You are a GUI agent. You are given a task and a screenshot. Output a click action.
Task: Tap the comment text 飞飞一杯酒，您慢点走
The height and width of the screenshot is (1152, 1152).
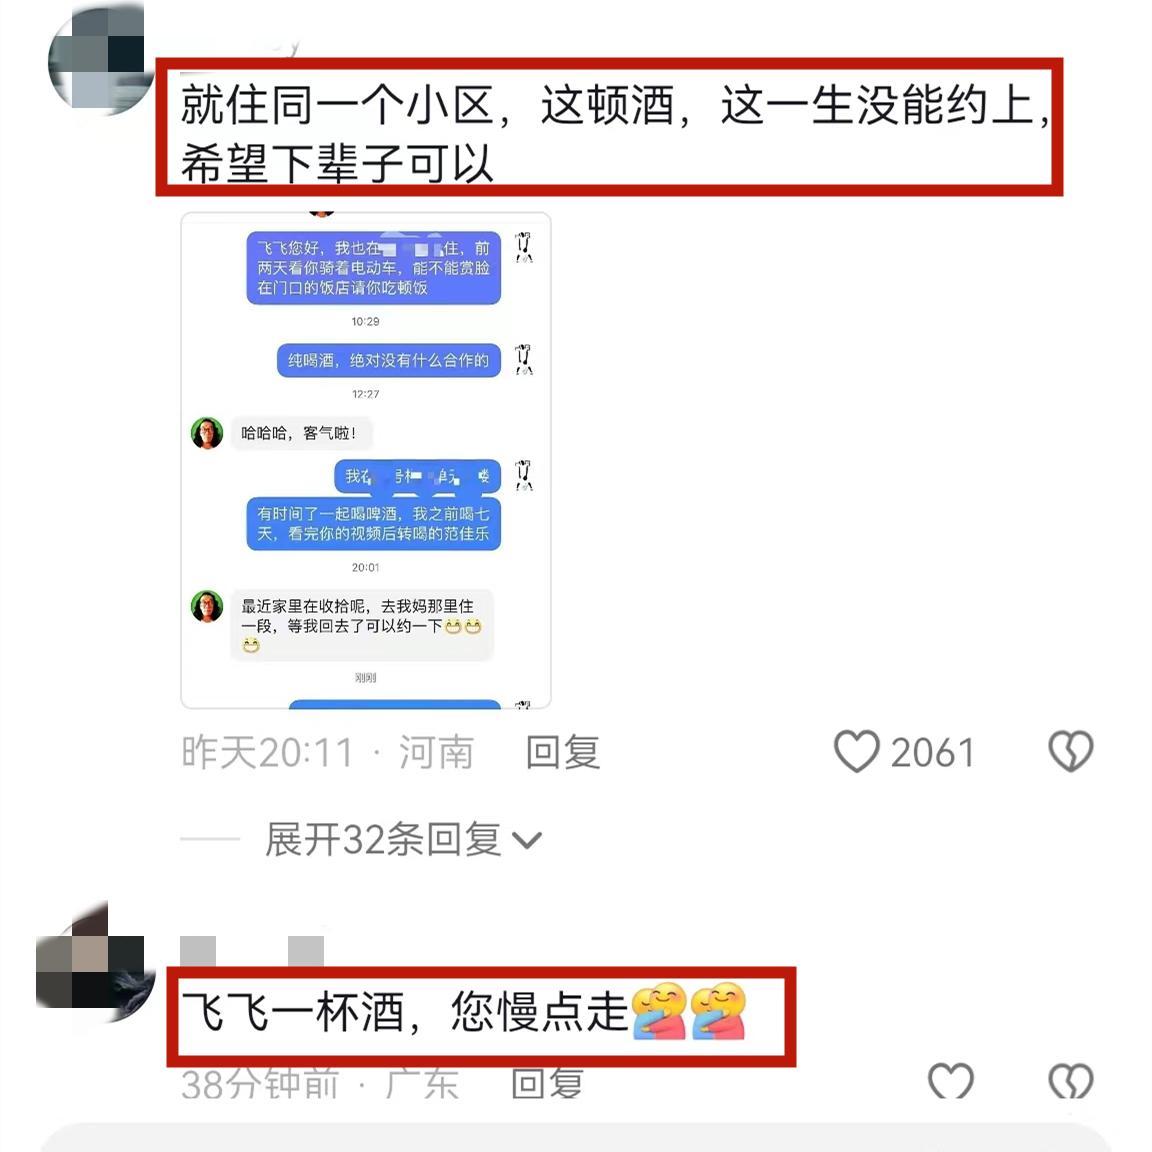(x=463, y=1012)
